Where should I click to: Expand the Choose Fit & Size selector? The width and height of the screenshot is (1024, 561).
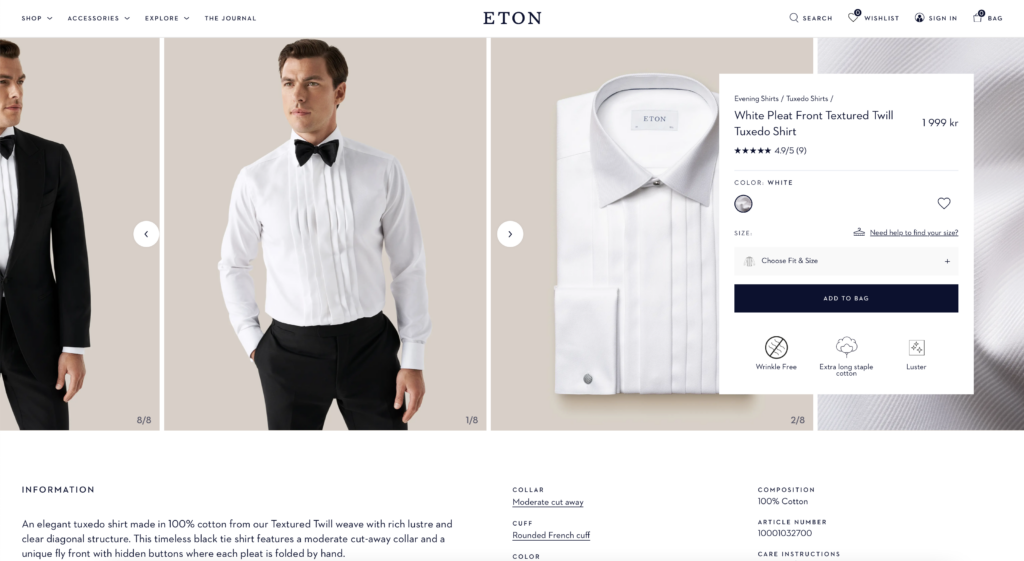[846, 261]
